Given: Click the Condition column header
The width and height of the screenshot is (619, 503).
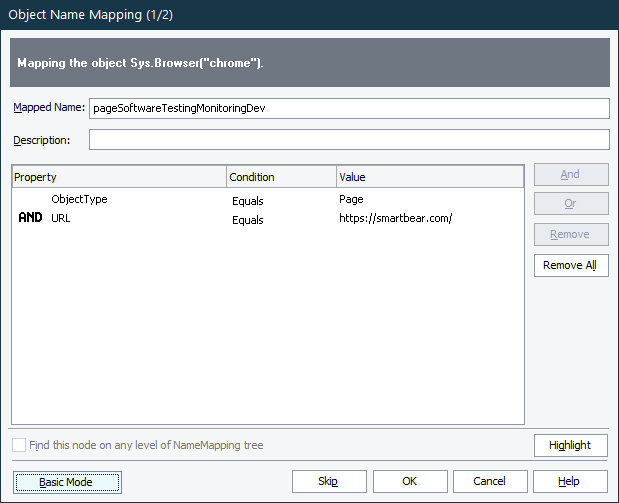Looking at the screenshot, I should [x=280, y=177].
